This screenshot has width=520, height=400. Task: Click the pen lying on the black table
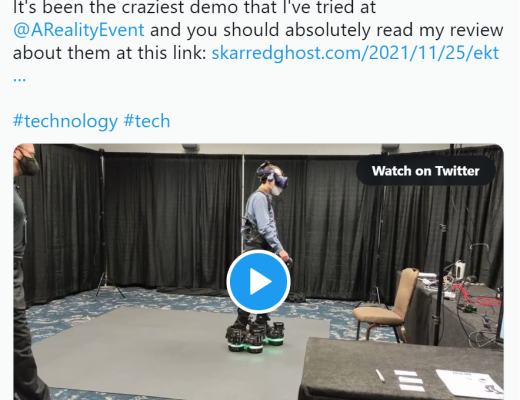[380, 375]
